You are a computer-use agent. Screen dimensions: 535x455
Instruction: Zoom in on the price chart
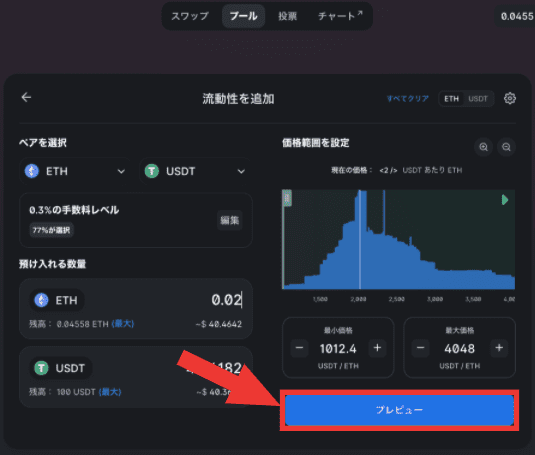click(x=483, y=147)
